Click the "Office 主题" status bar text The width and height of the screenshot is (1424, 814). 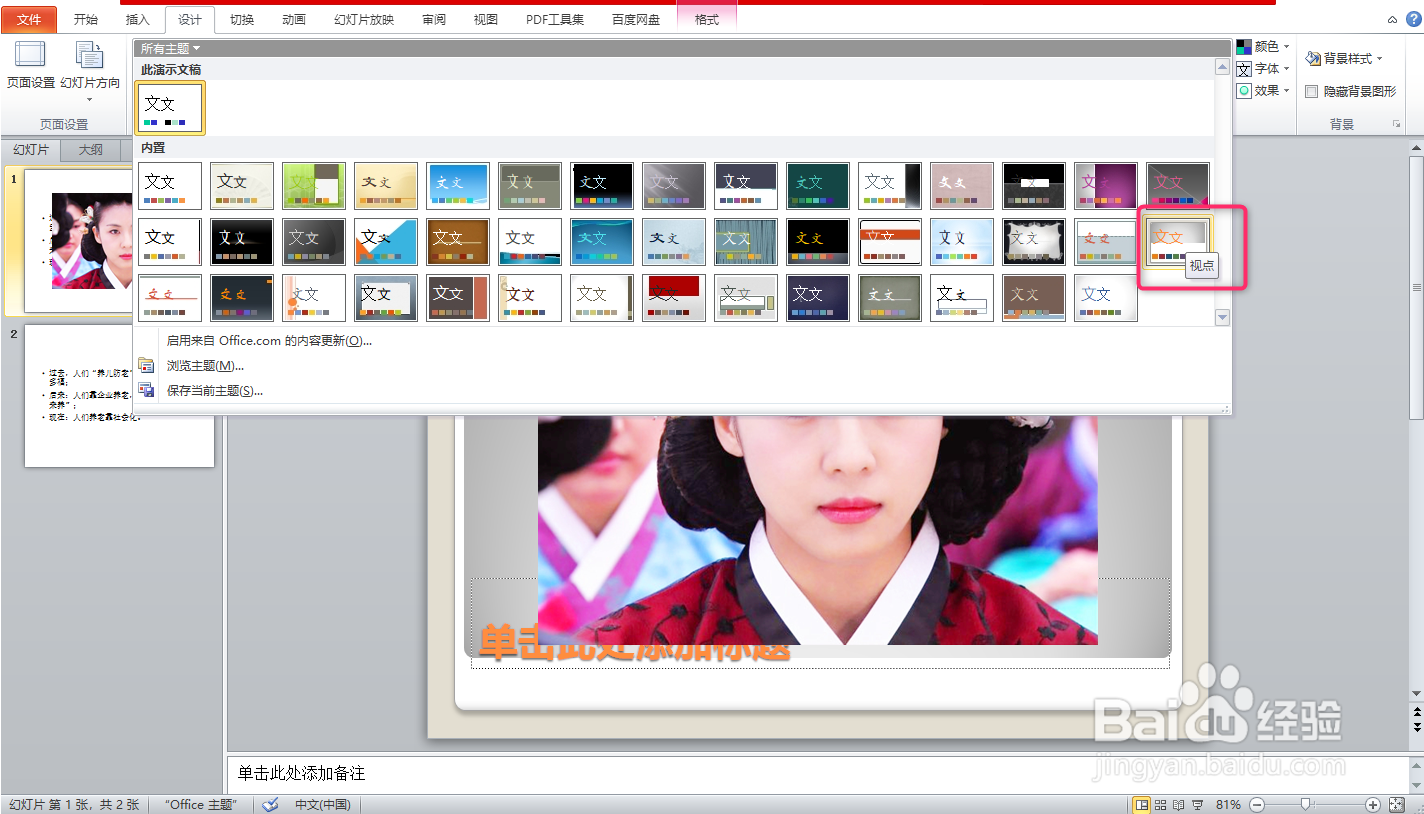(201, 805)
